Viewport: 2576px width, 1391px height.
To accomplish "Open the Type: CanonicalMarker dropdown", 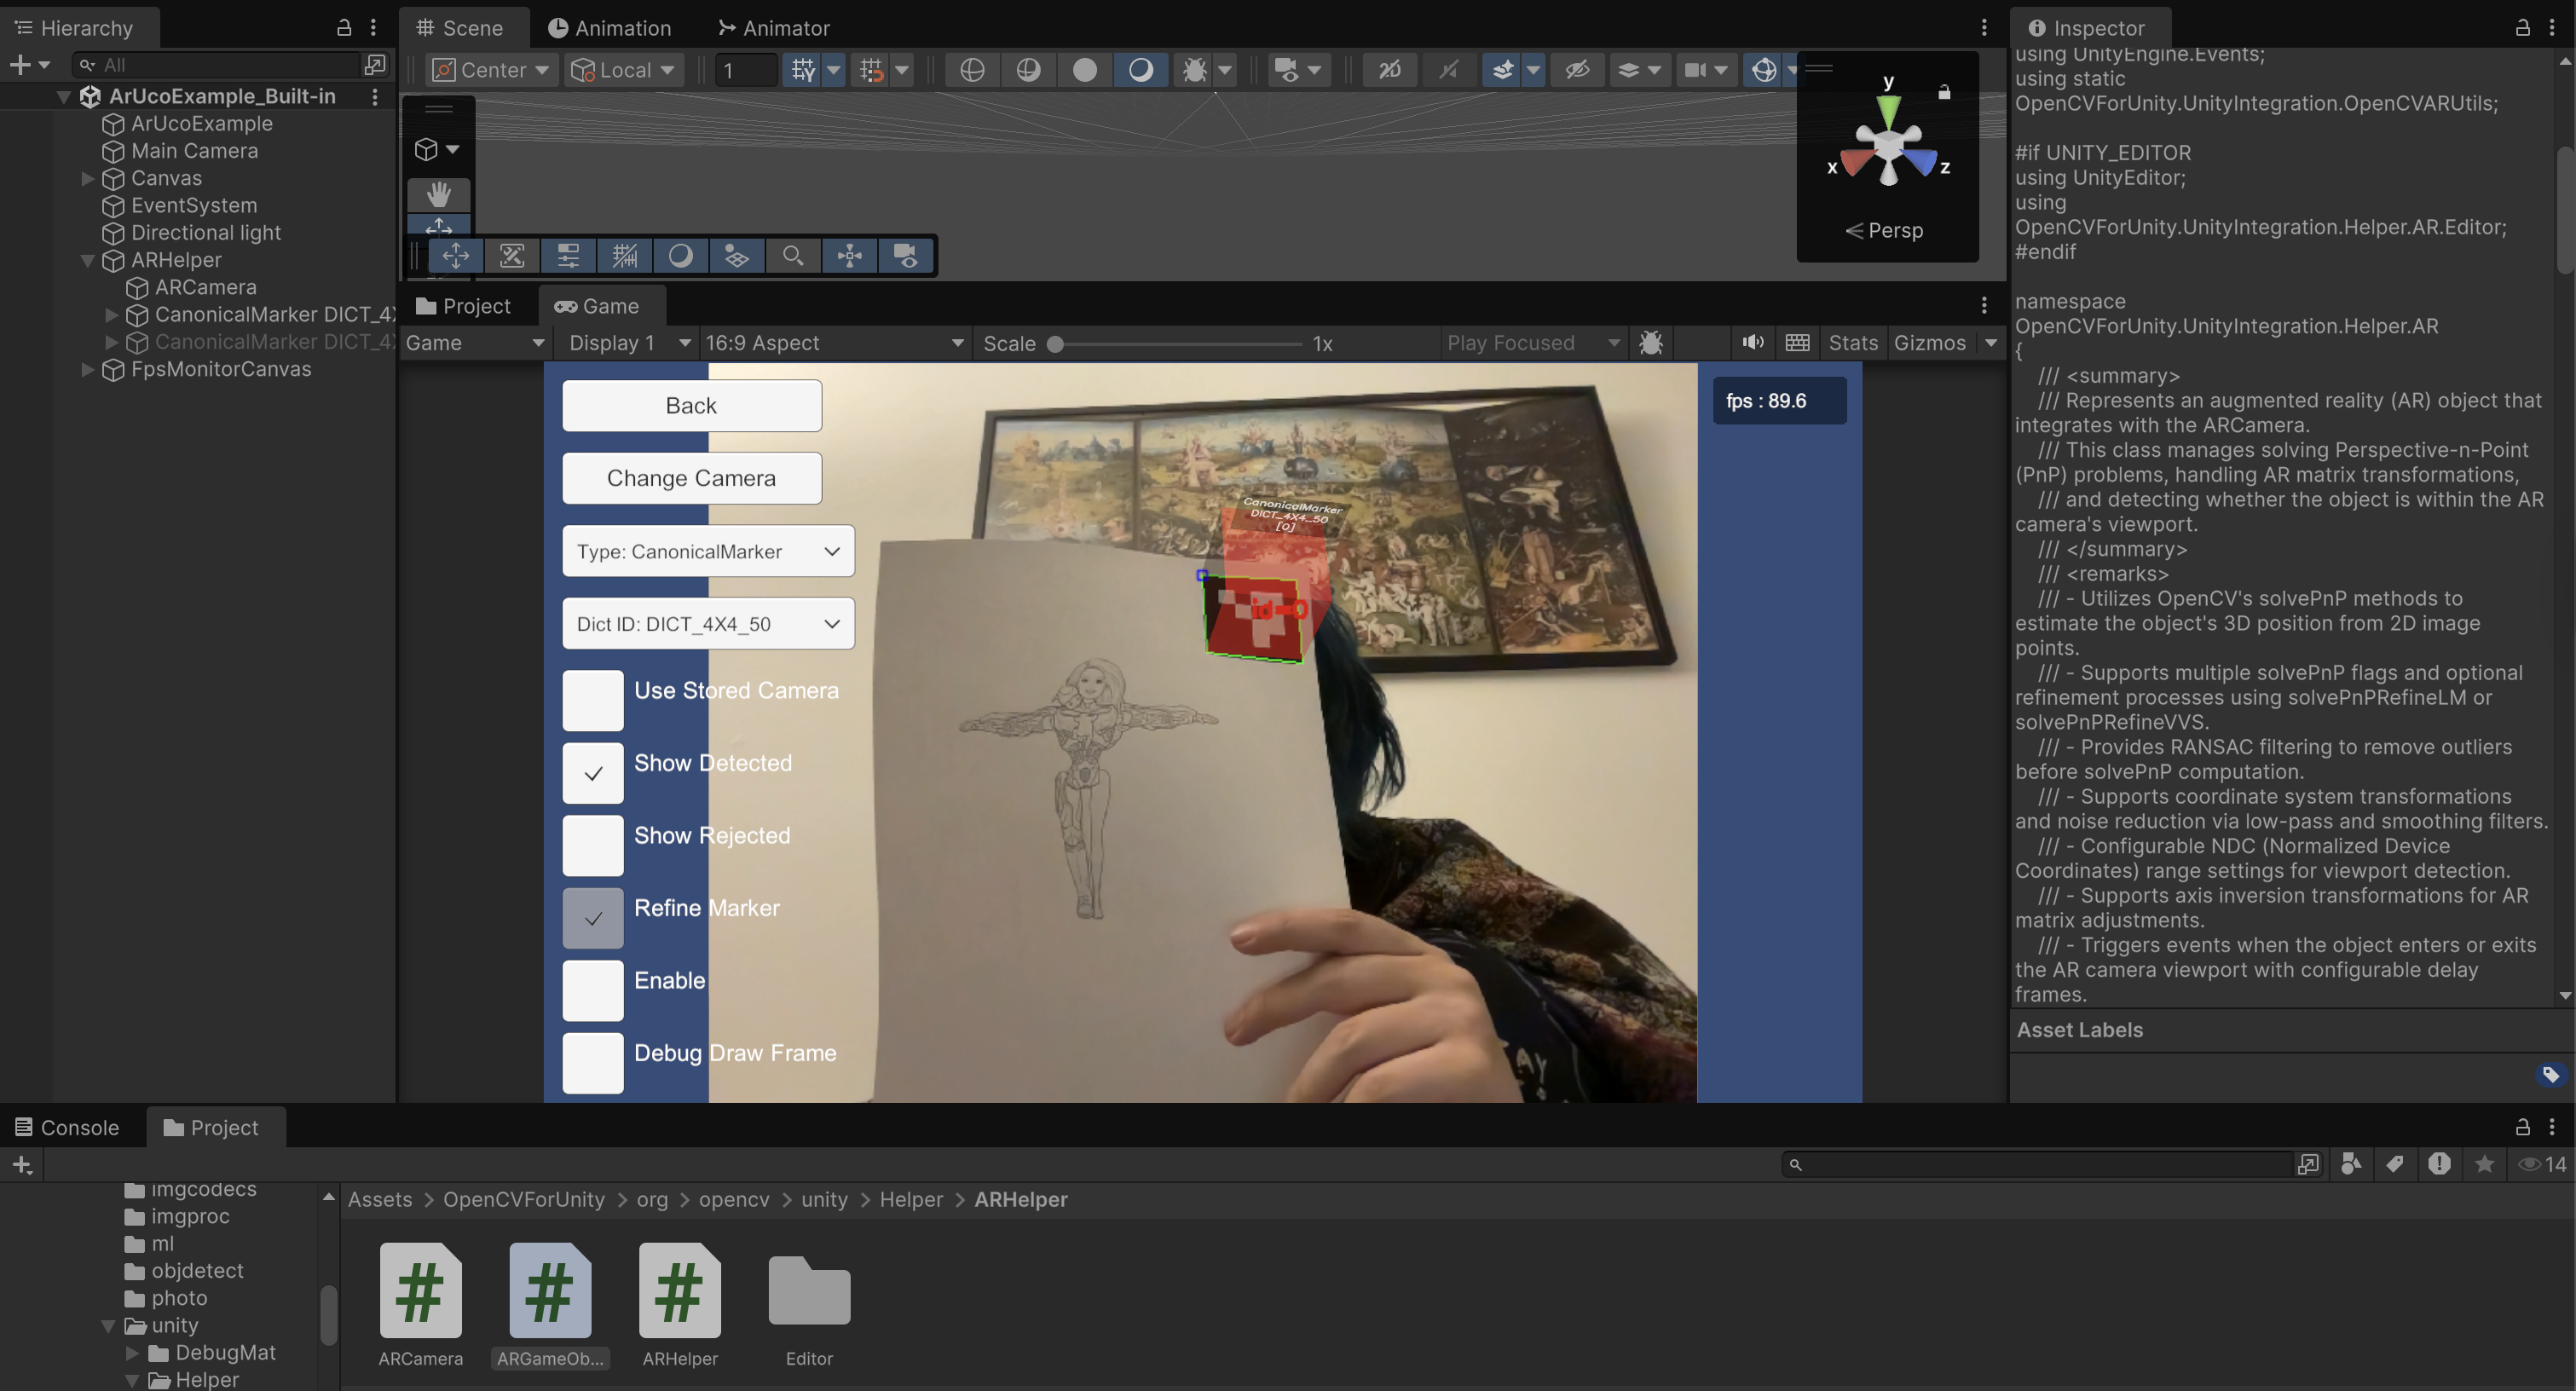I will pos(708,551).
